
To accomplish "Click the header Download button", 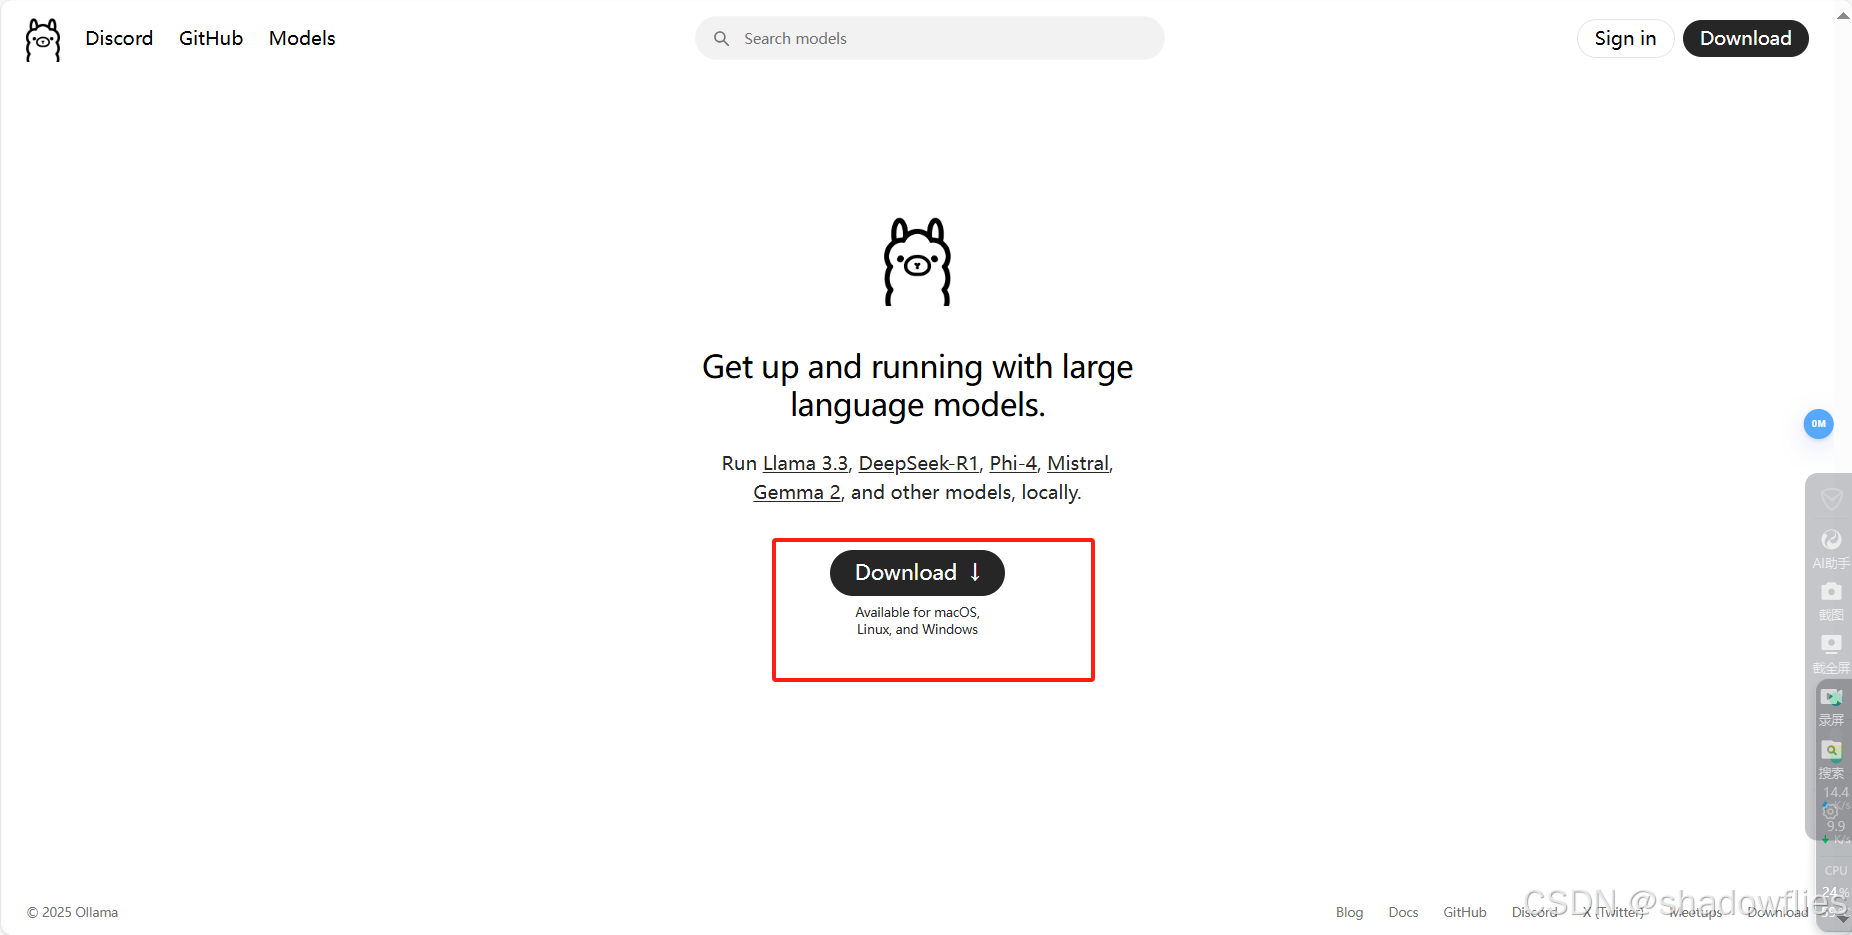I will coord(1745,38).
